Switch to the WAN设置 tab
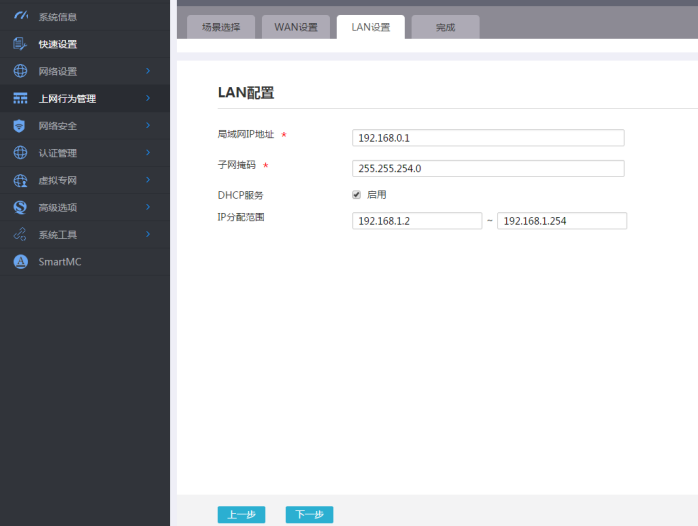 pos(296,27)
